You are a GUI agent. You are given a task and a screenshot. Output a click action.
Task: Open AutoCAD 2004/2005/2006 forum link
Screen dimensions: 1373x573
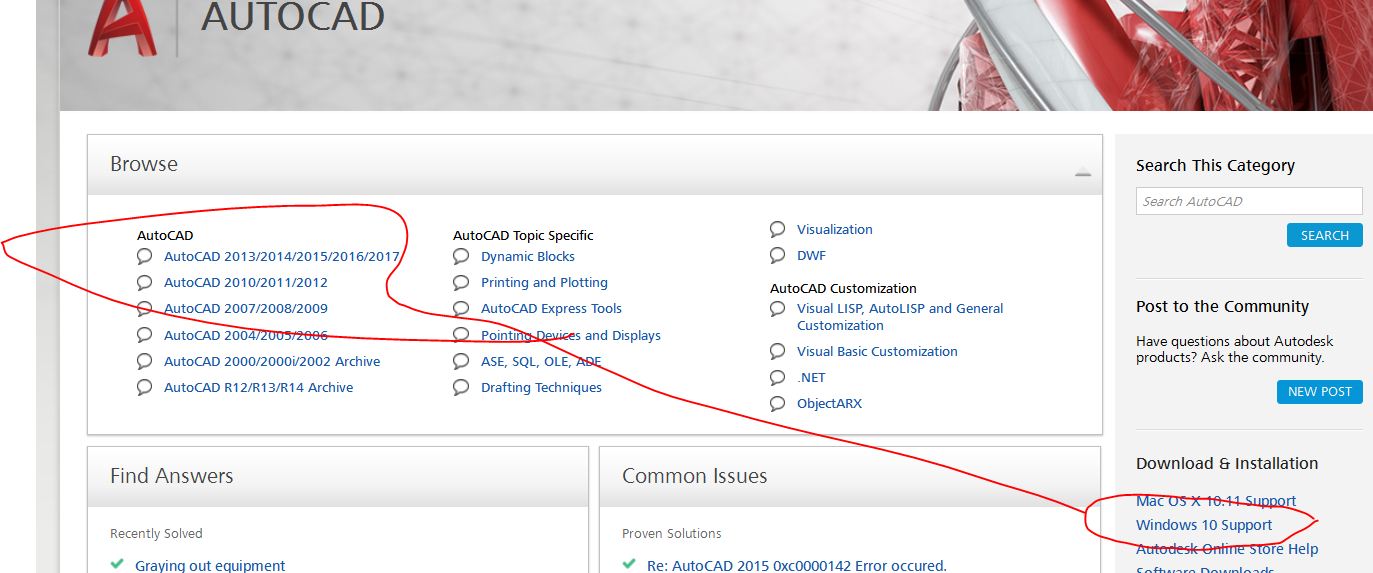point(246,336)
